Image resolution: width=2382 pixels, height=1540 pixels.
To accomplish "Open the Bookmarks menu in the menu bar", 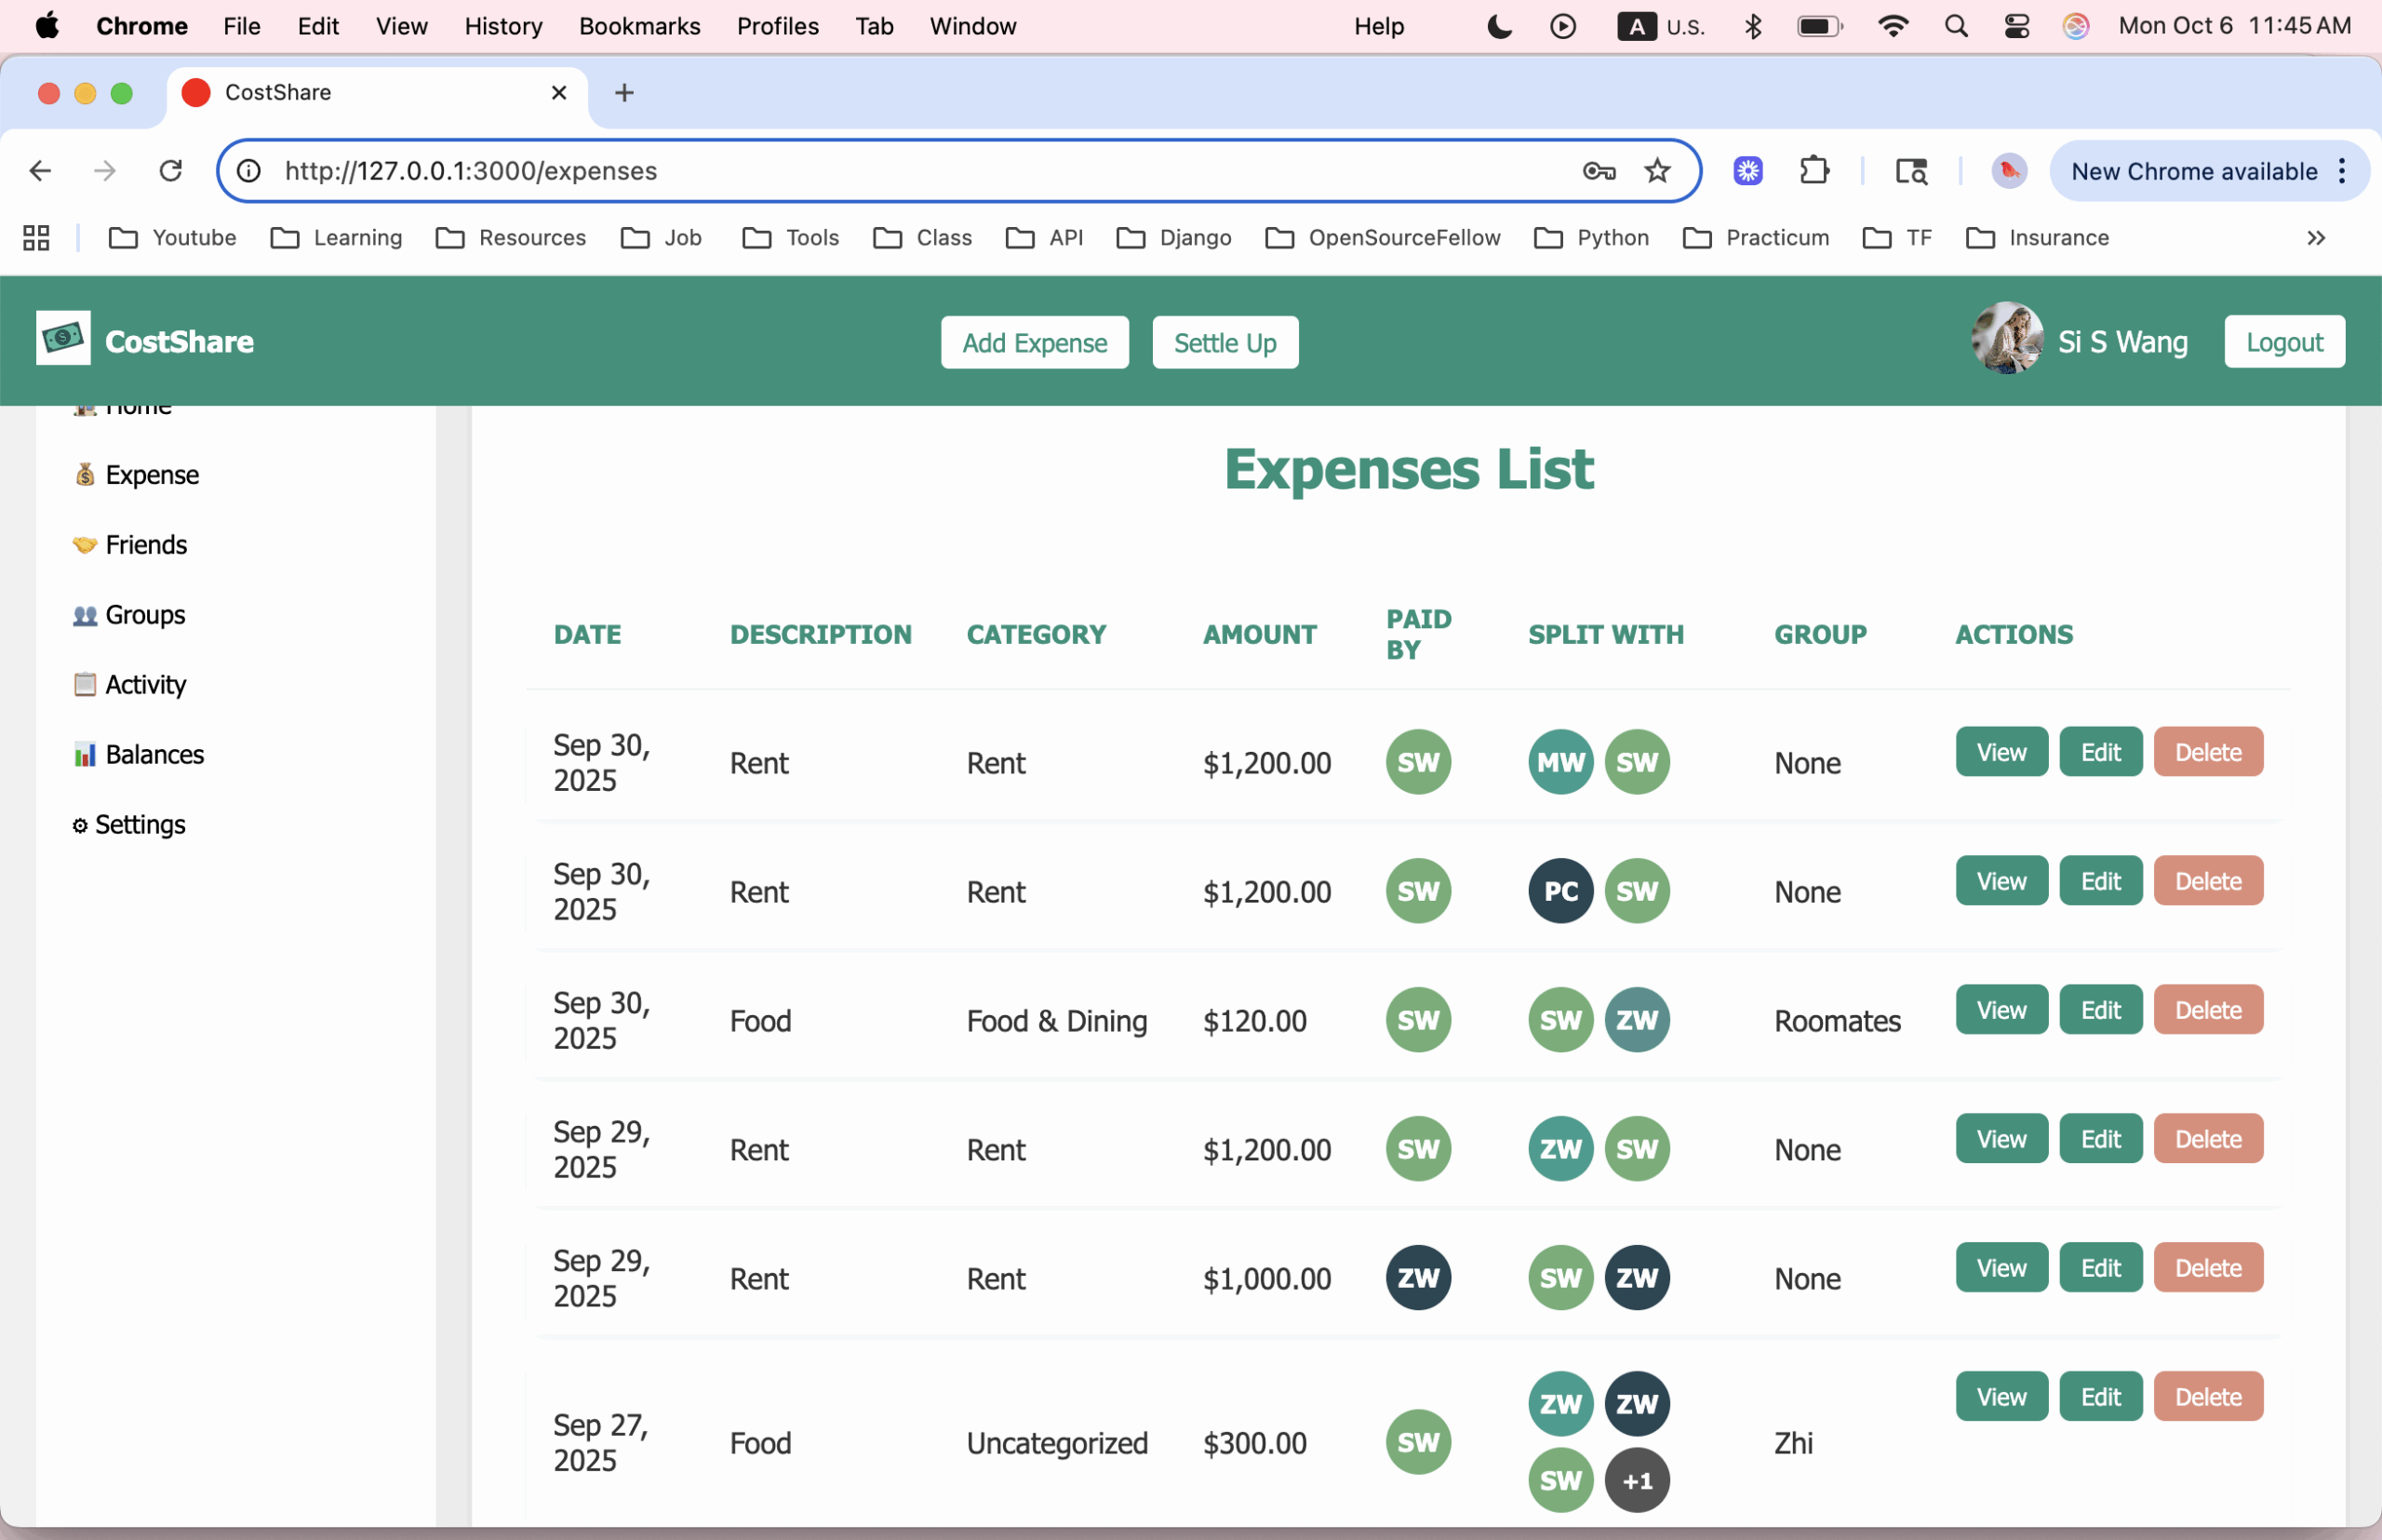I will click(x=639, y=26).
